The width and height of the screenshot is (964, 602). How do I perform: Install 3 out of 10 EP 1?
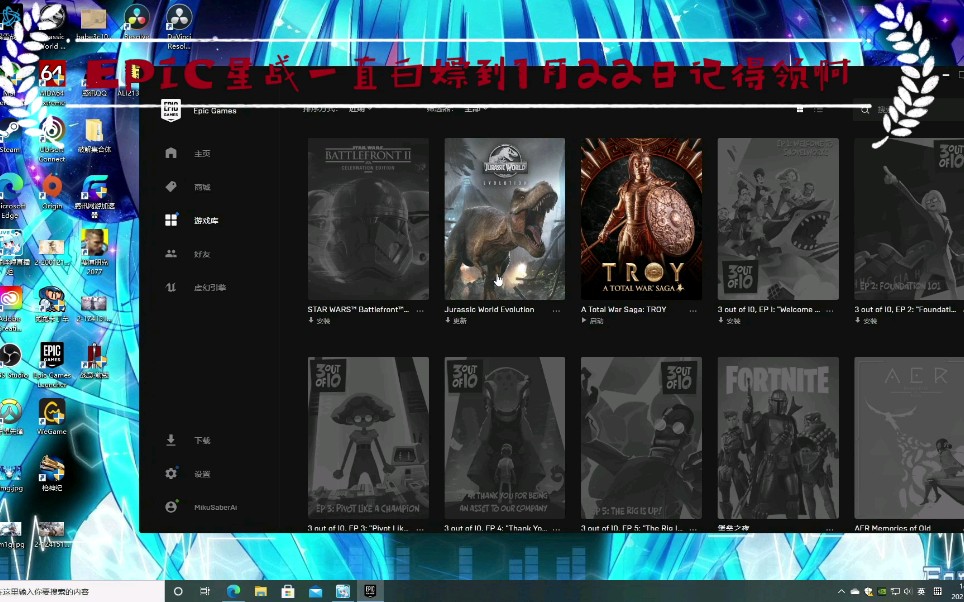pos(729,321)
